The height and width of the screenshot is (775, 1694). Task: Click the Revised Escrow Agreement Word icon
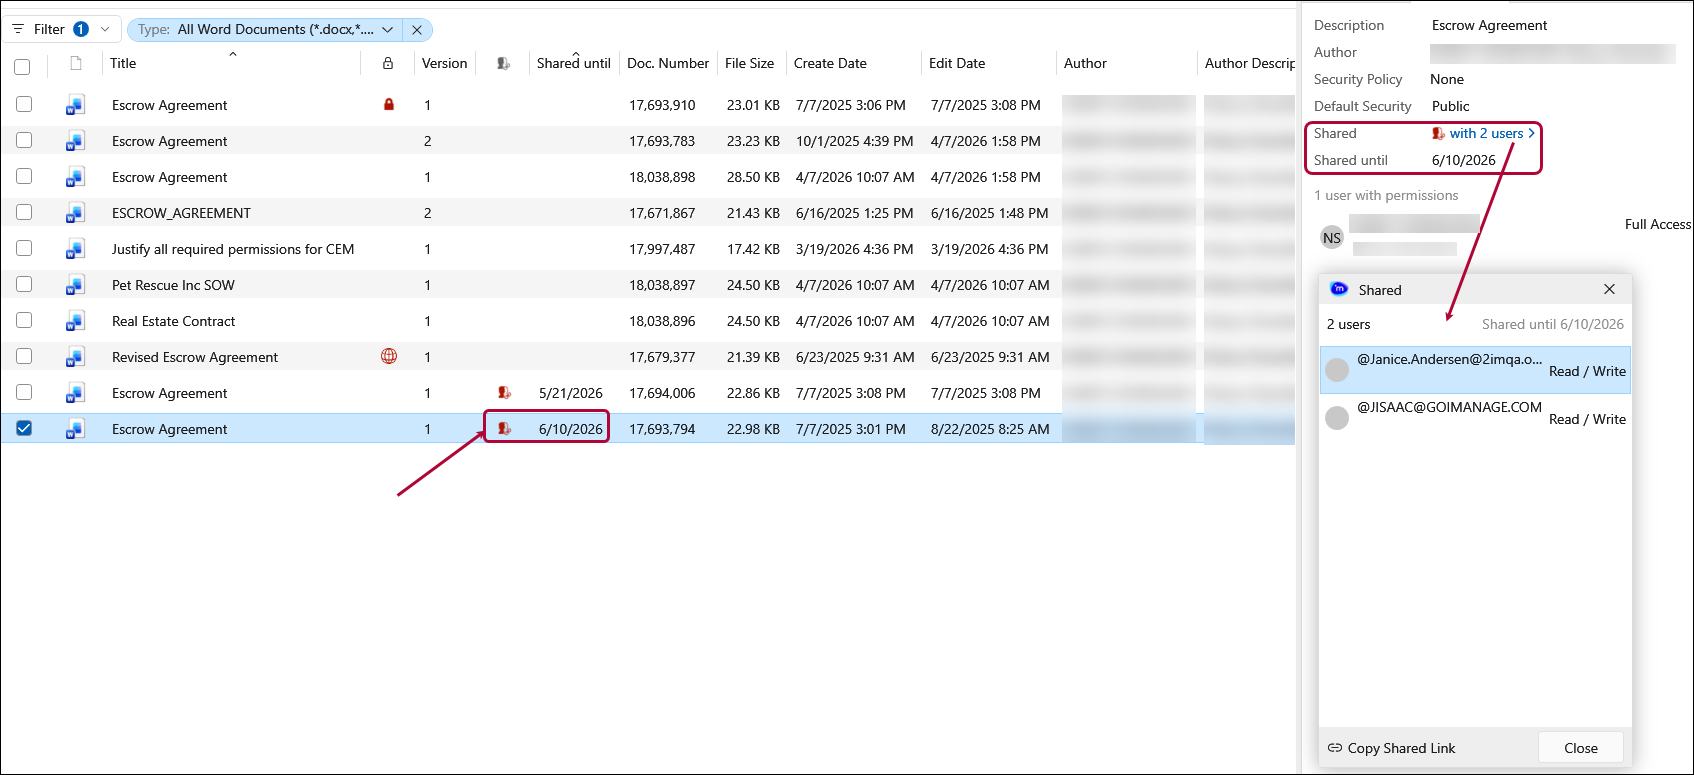click(75, 357)
